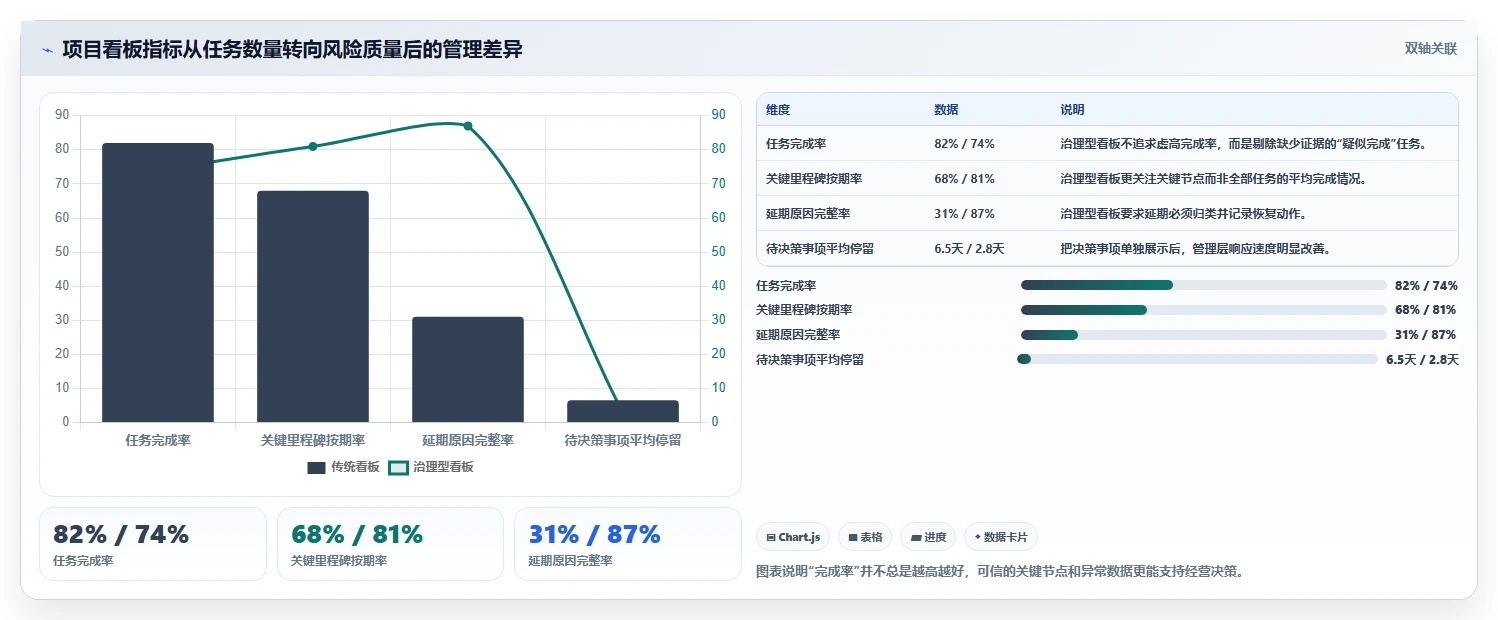Click the 双轴关联 label in header
This screenshot has height=620, width=1498.
coord(1431,49)
